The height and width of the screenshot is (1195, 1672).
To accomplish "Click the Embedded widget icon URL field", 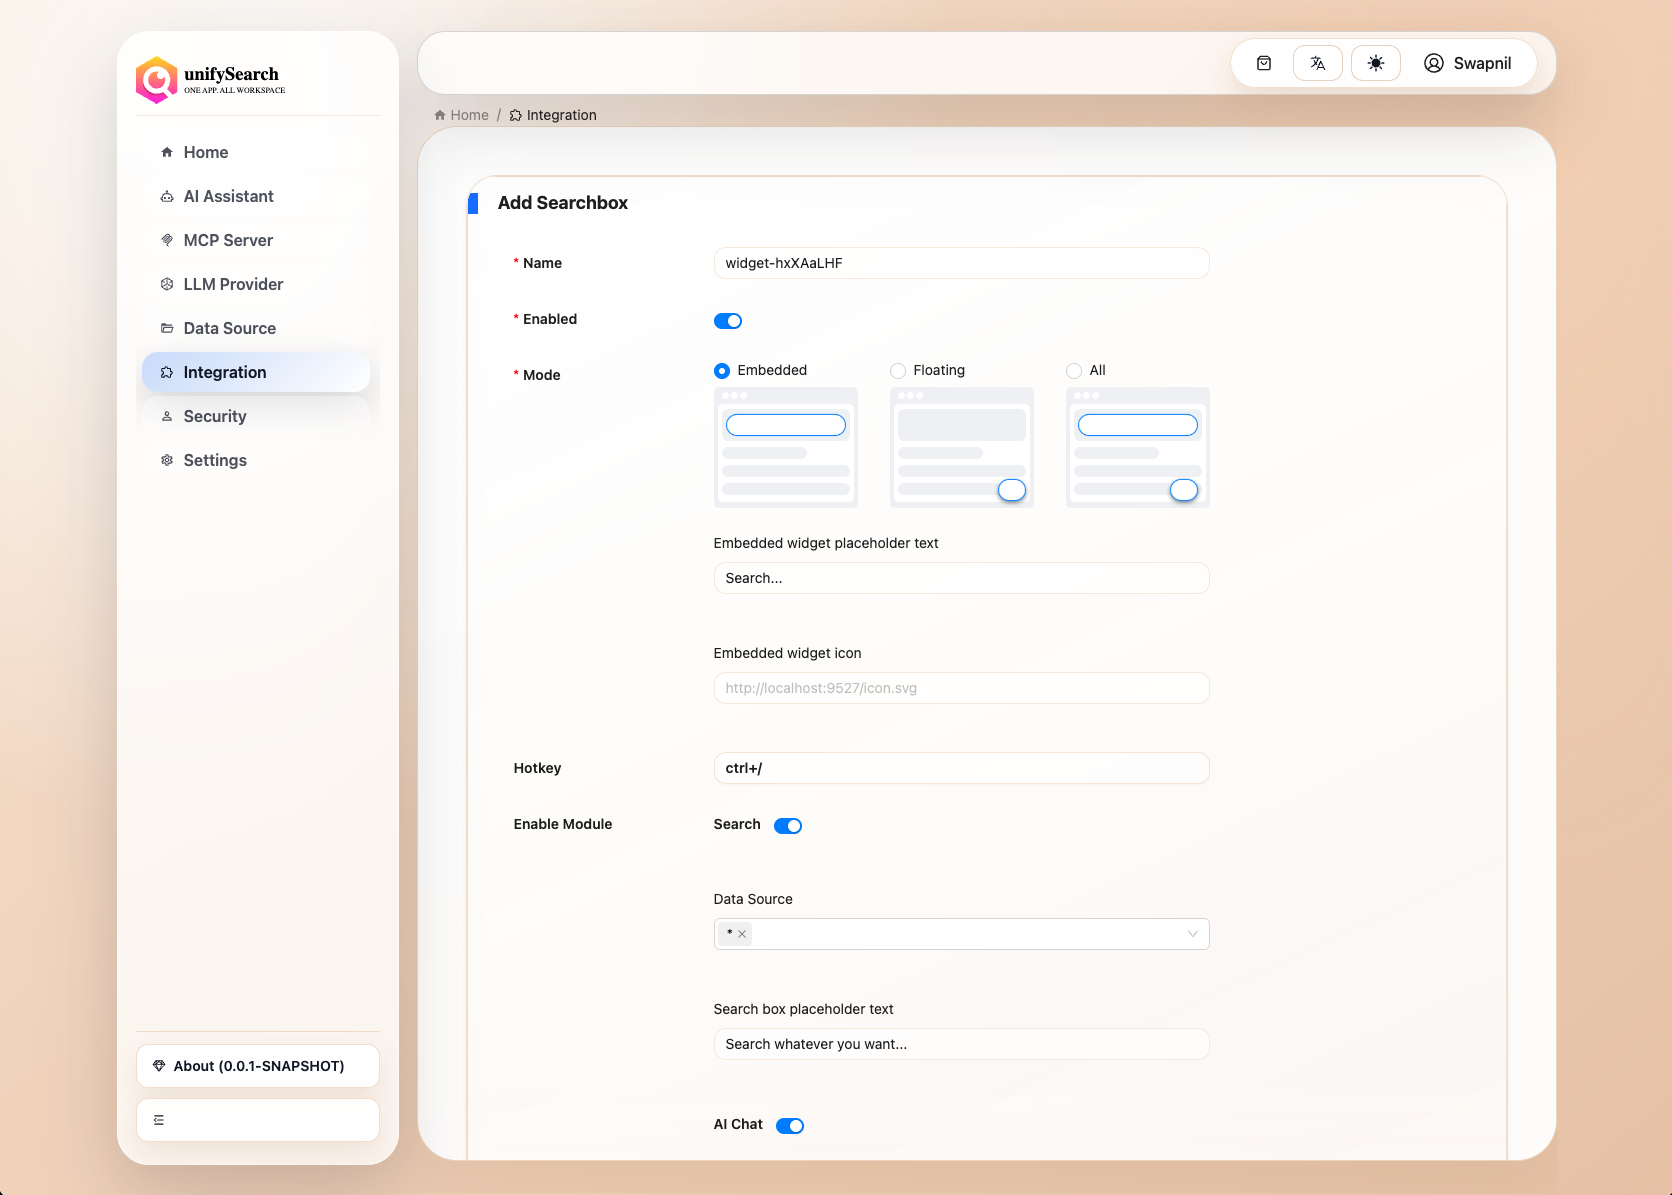I will [961, 688].
